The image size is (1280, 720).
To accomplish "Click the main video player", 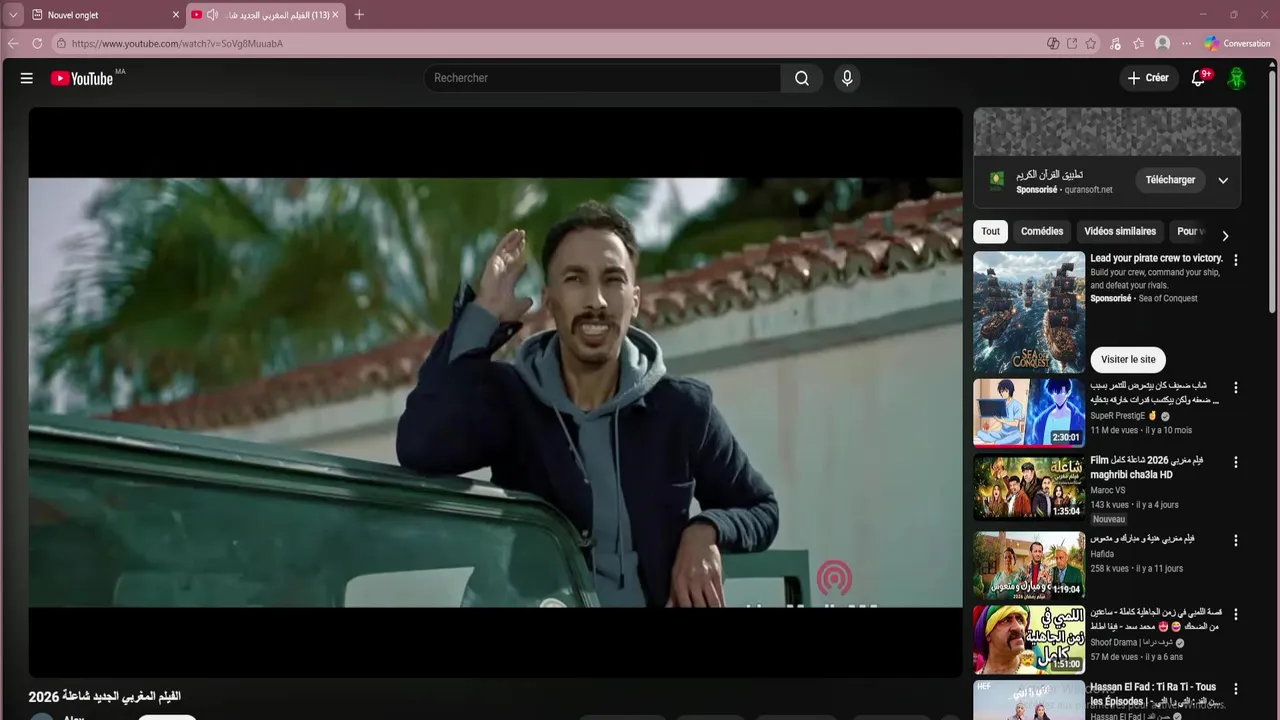I will pyautogui.click(x=495, y=392).
